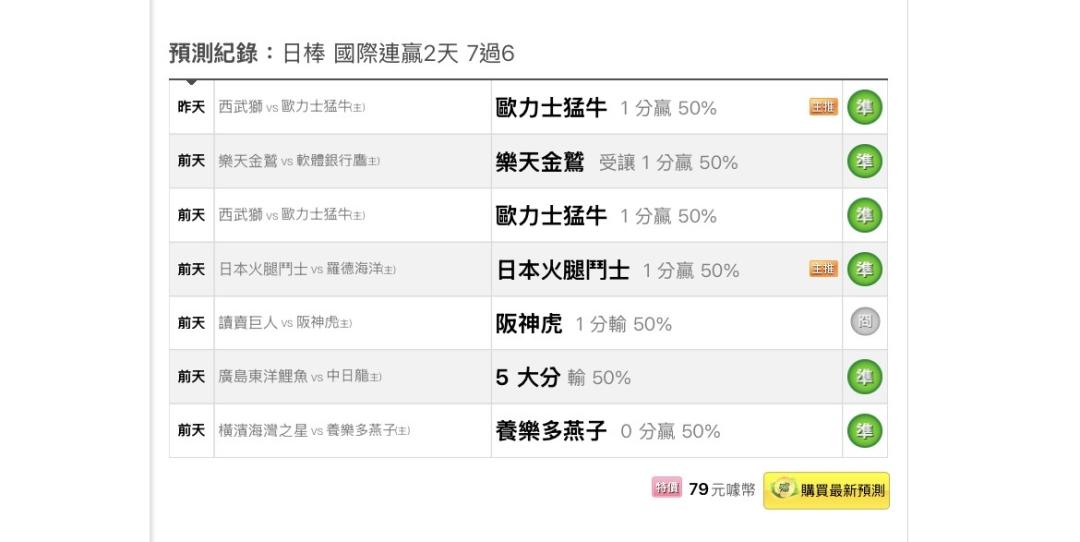Click the 準 badge on 5 大分 row
Viewport: 1080px width, 542px height.
point(864,377)
